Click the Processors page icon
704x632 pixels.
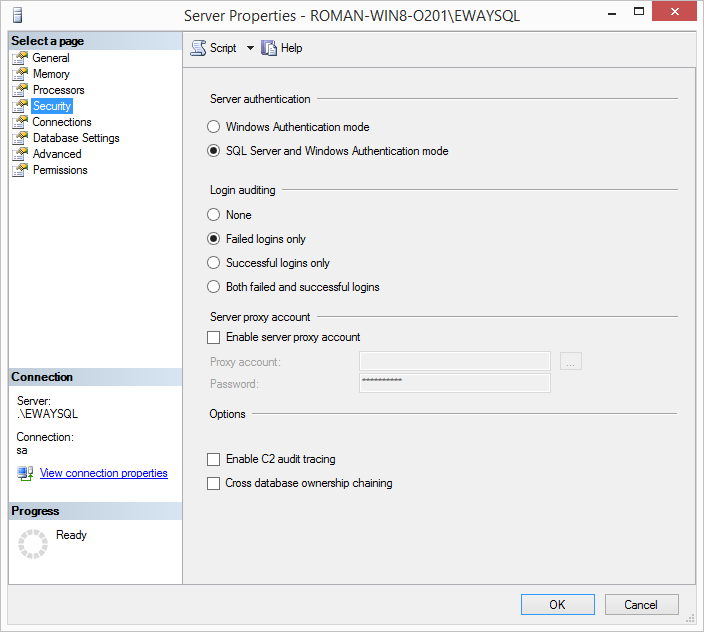20,90
